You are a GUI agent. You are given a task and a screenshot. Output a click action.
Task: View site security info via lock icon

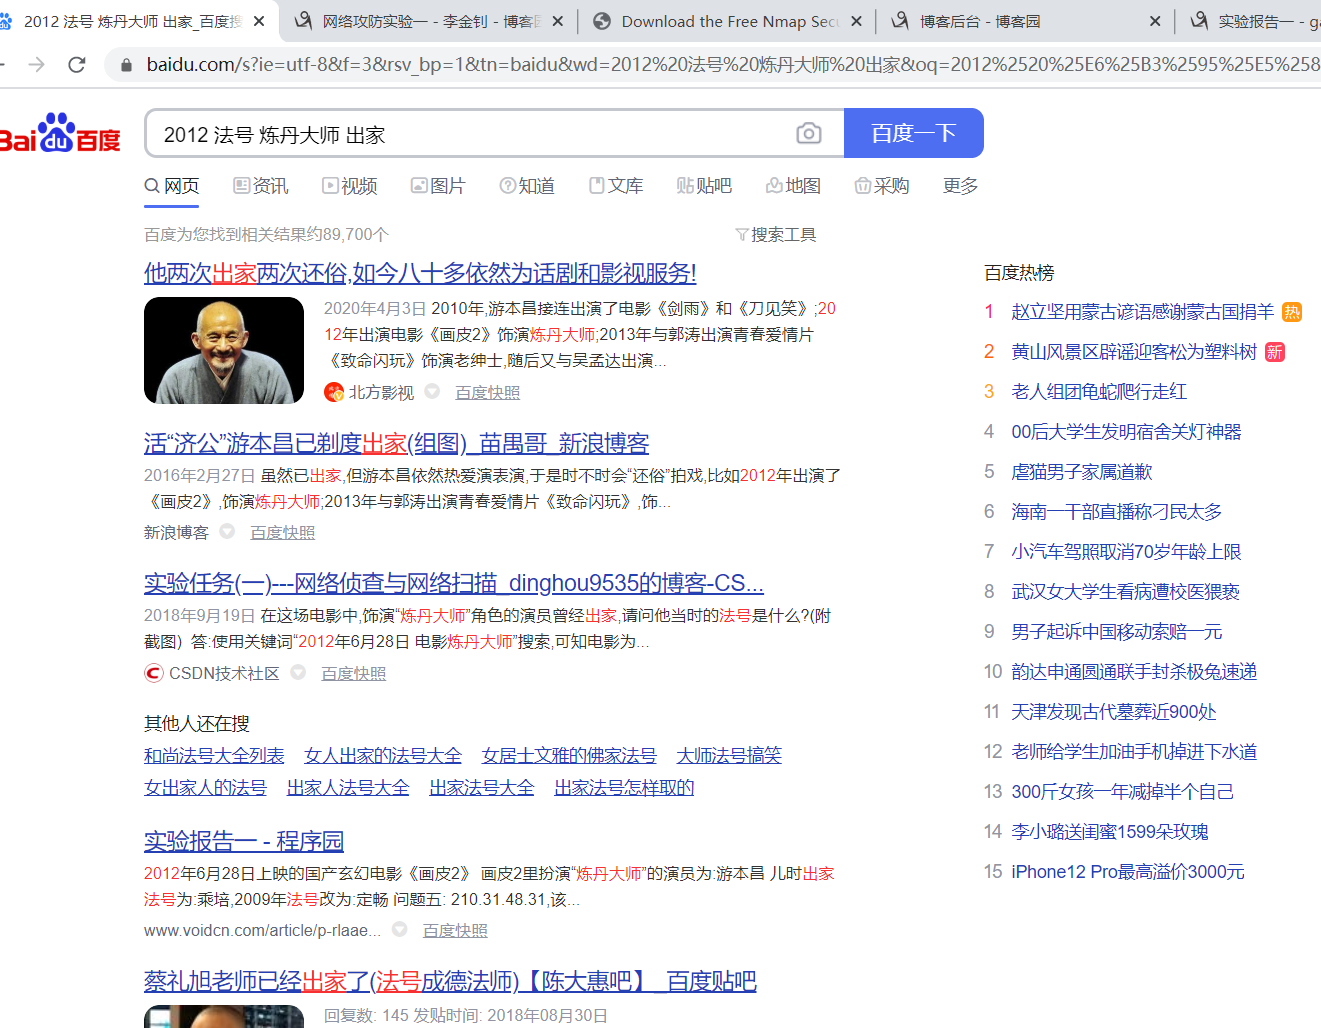(x=126, y=65)
